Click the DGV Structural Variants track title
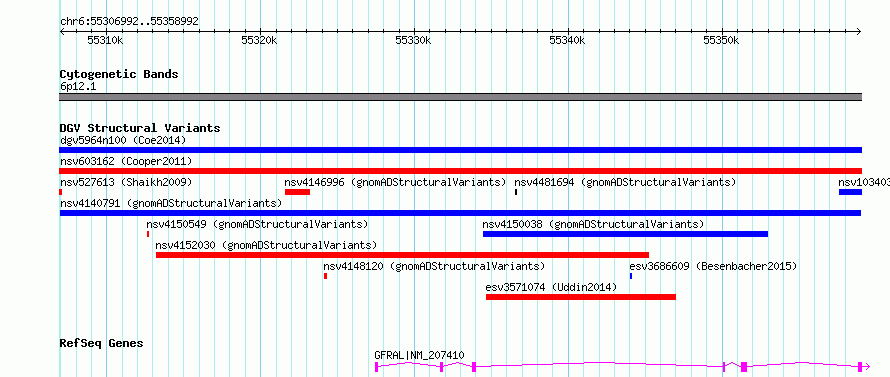 click(140, 128)
